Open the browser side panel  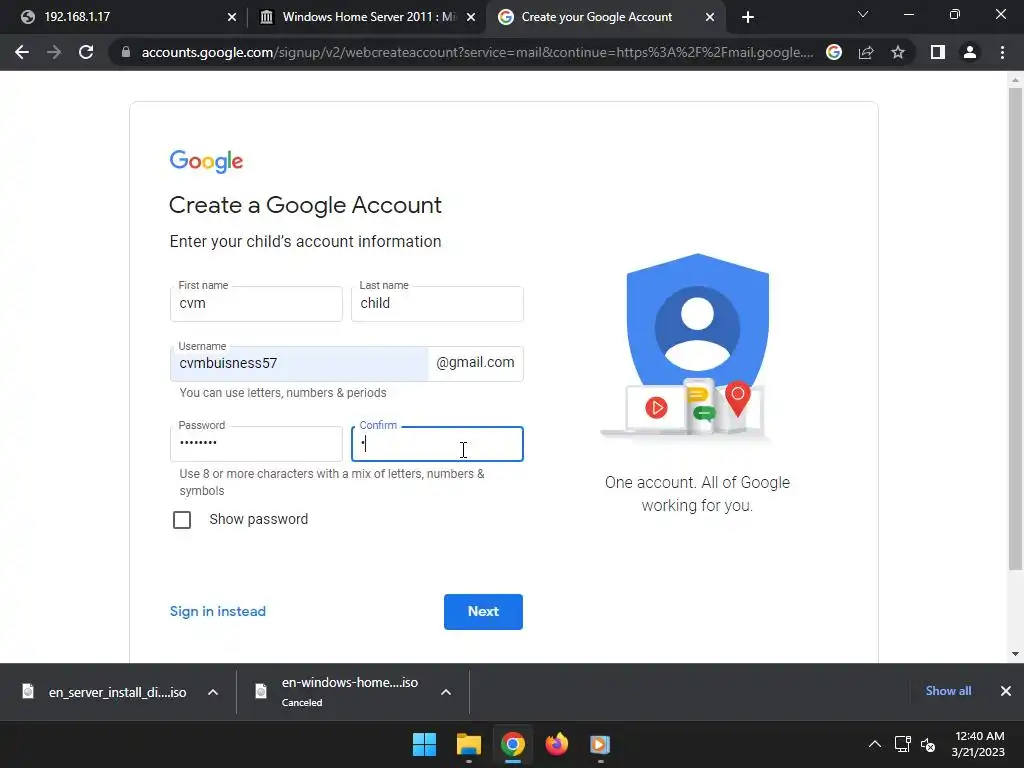[x=938, y=52]
